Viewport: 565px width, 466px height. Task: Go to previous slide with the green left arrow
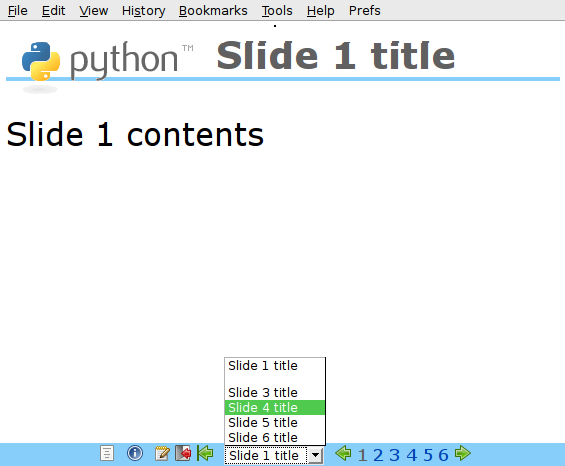click(x=343, y=453)
